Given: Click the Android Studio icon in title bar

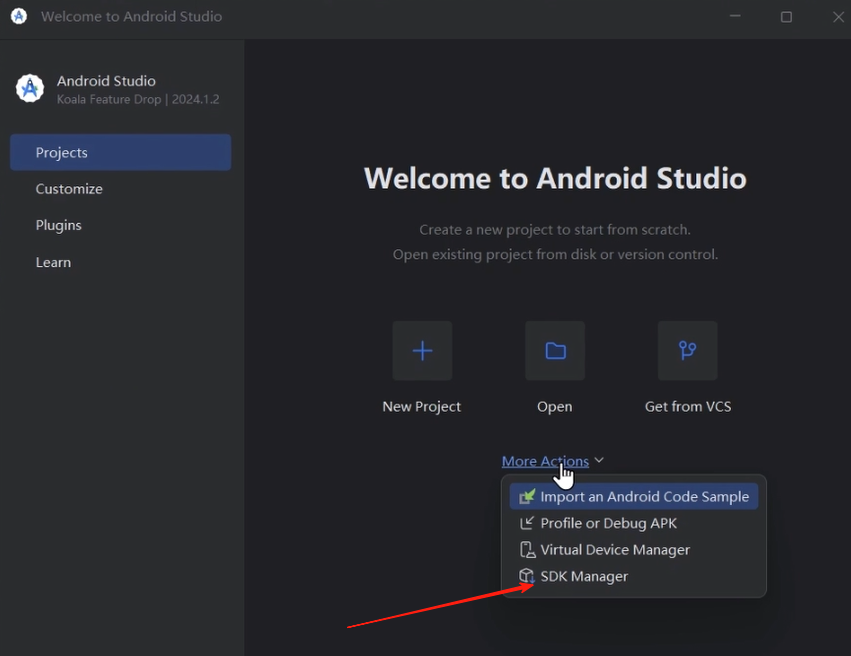Looking at the screenshot, I should [x=19, y=16].
